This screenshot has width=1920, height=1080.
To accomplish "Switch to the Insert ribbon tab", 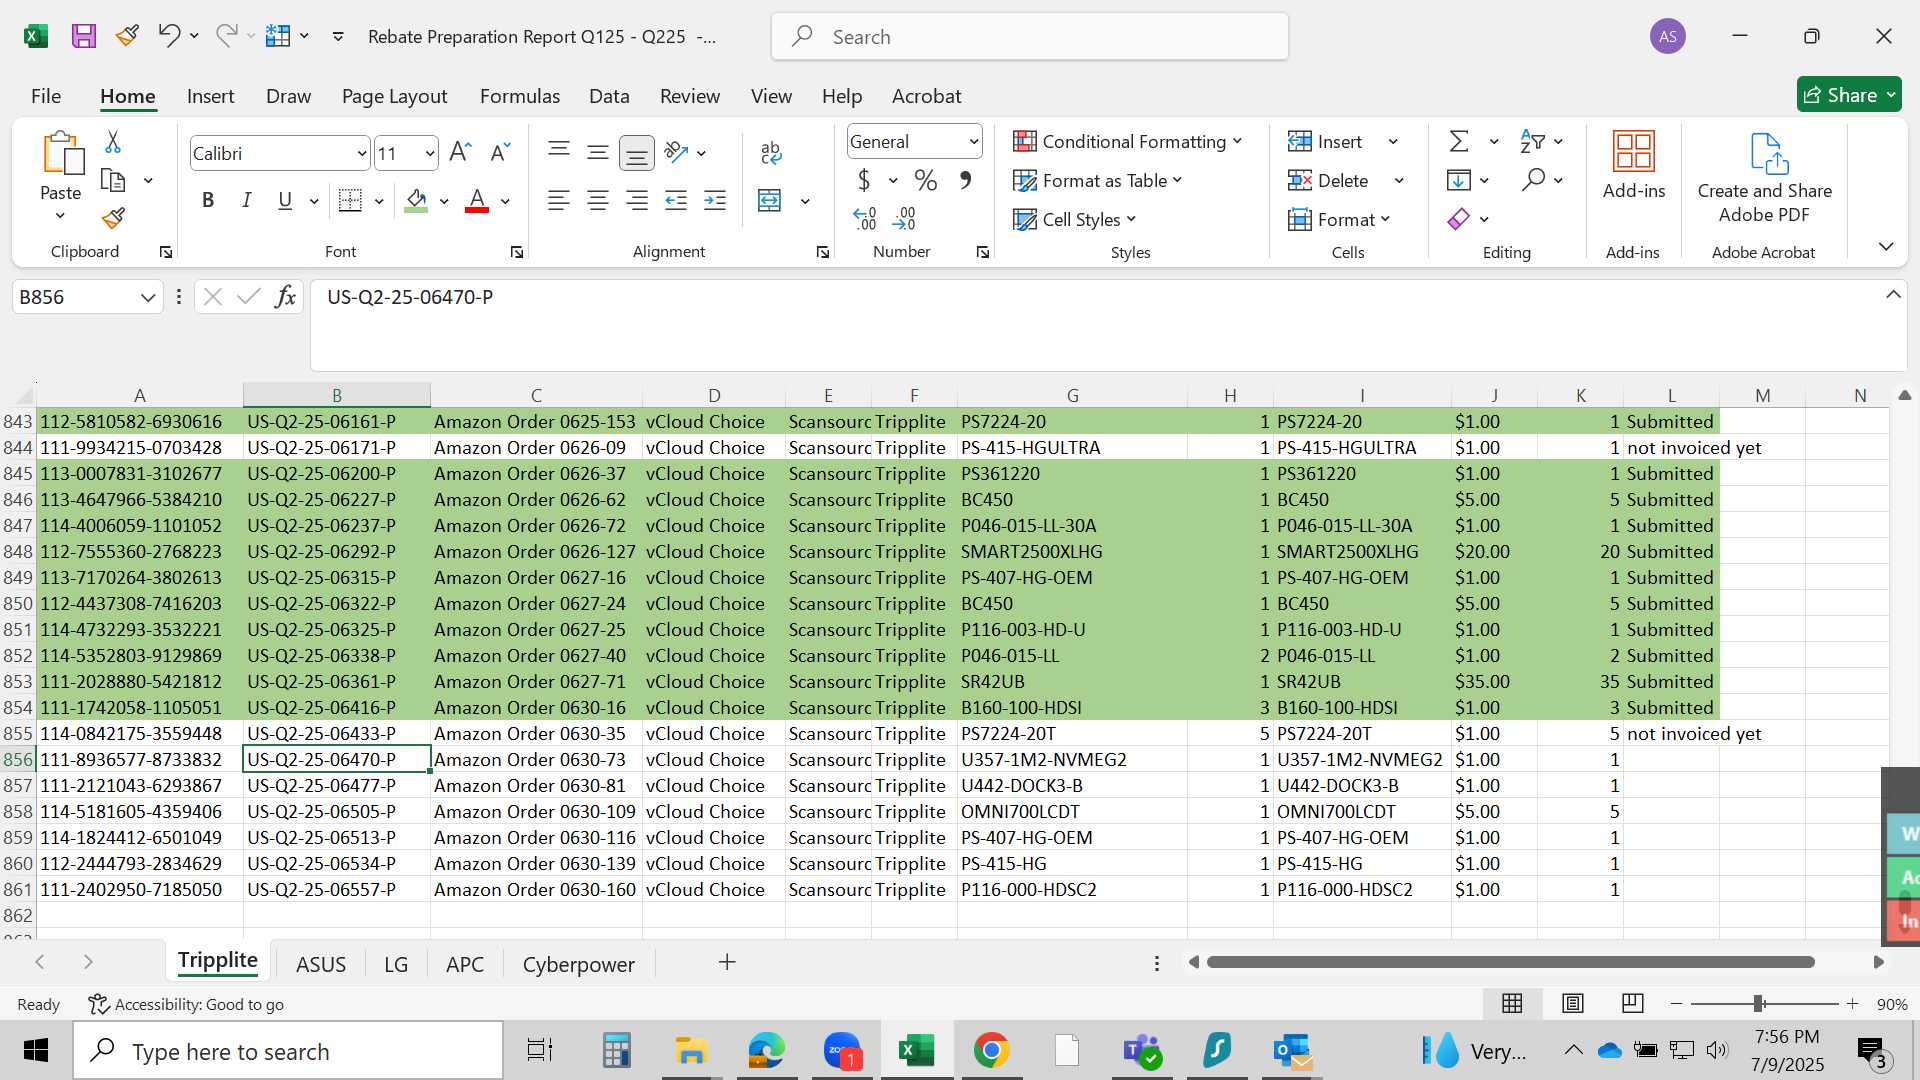I will coord(210,96).
